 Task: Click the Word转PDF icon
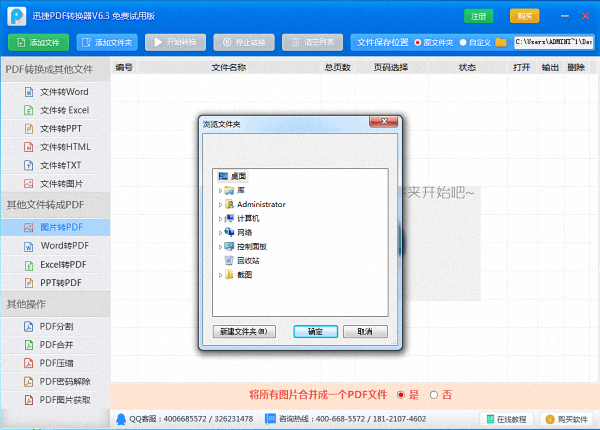[x=29, y=246]
